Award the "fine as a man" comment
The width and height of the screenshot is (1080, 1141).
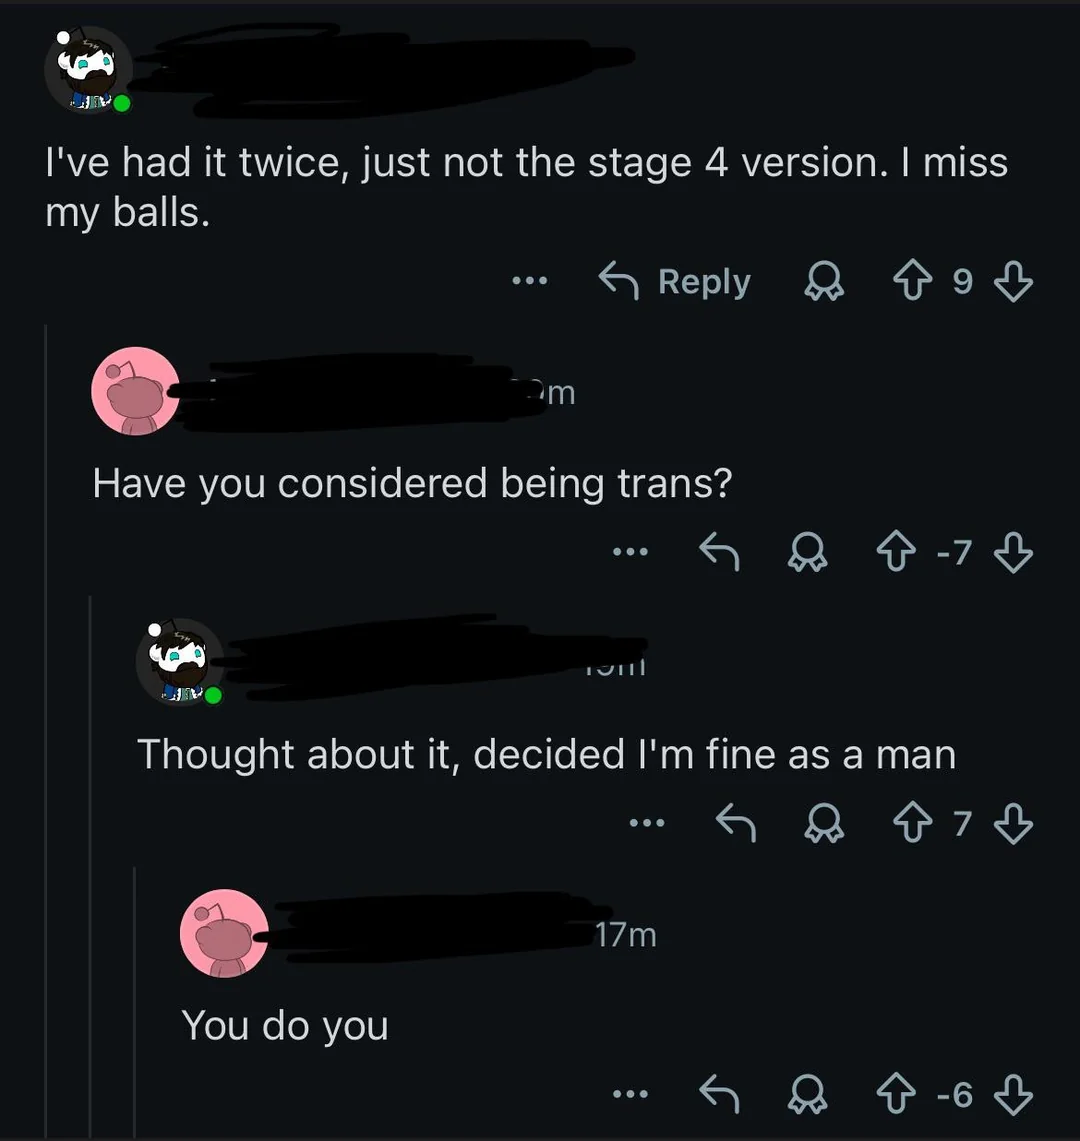click(825, 824)
